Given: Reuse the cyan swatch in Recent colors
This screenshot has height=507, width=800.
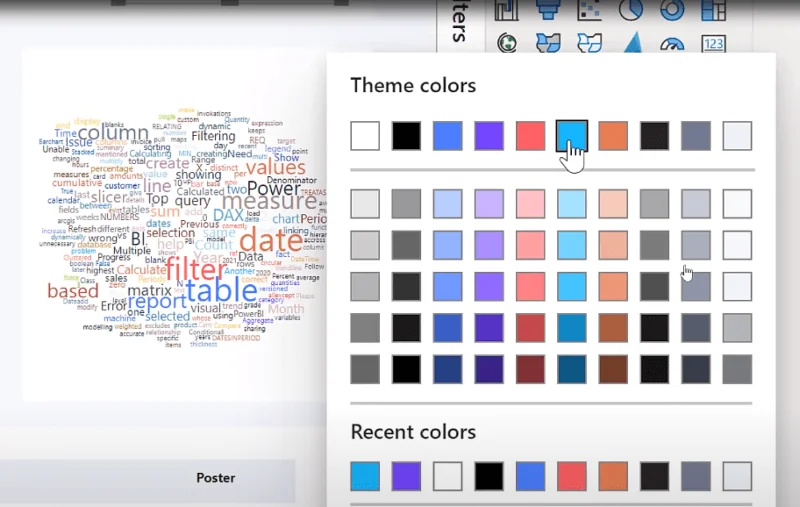Looking at the screenshot, I should 365,476.
